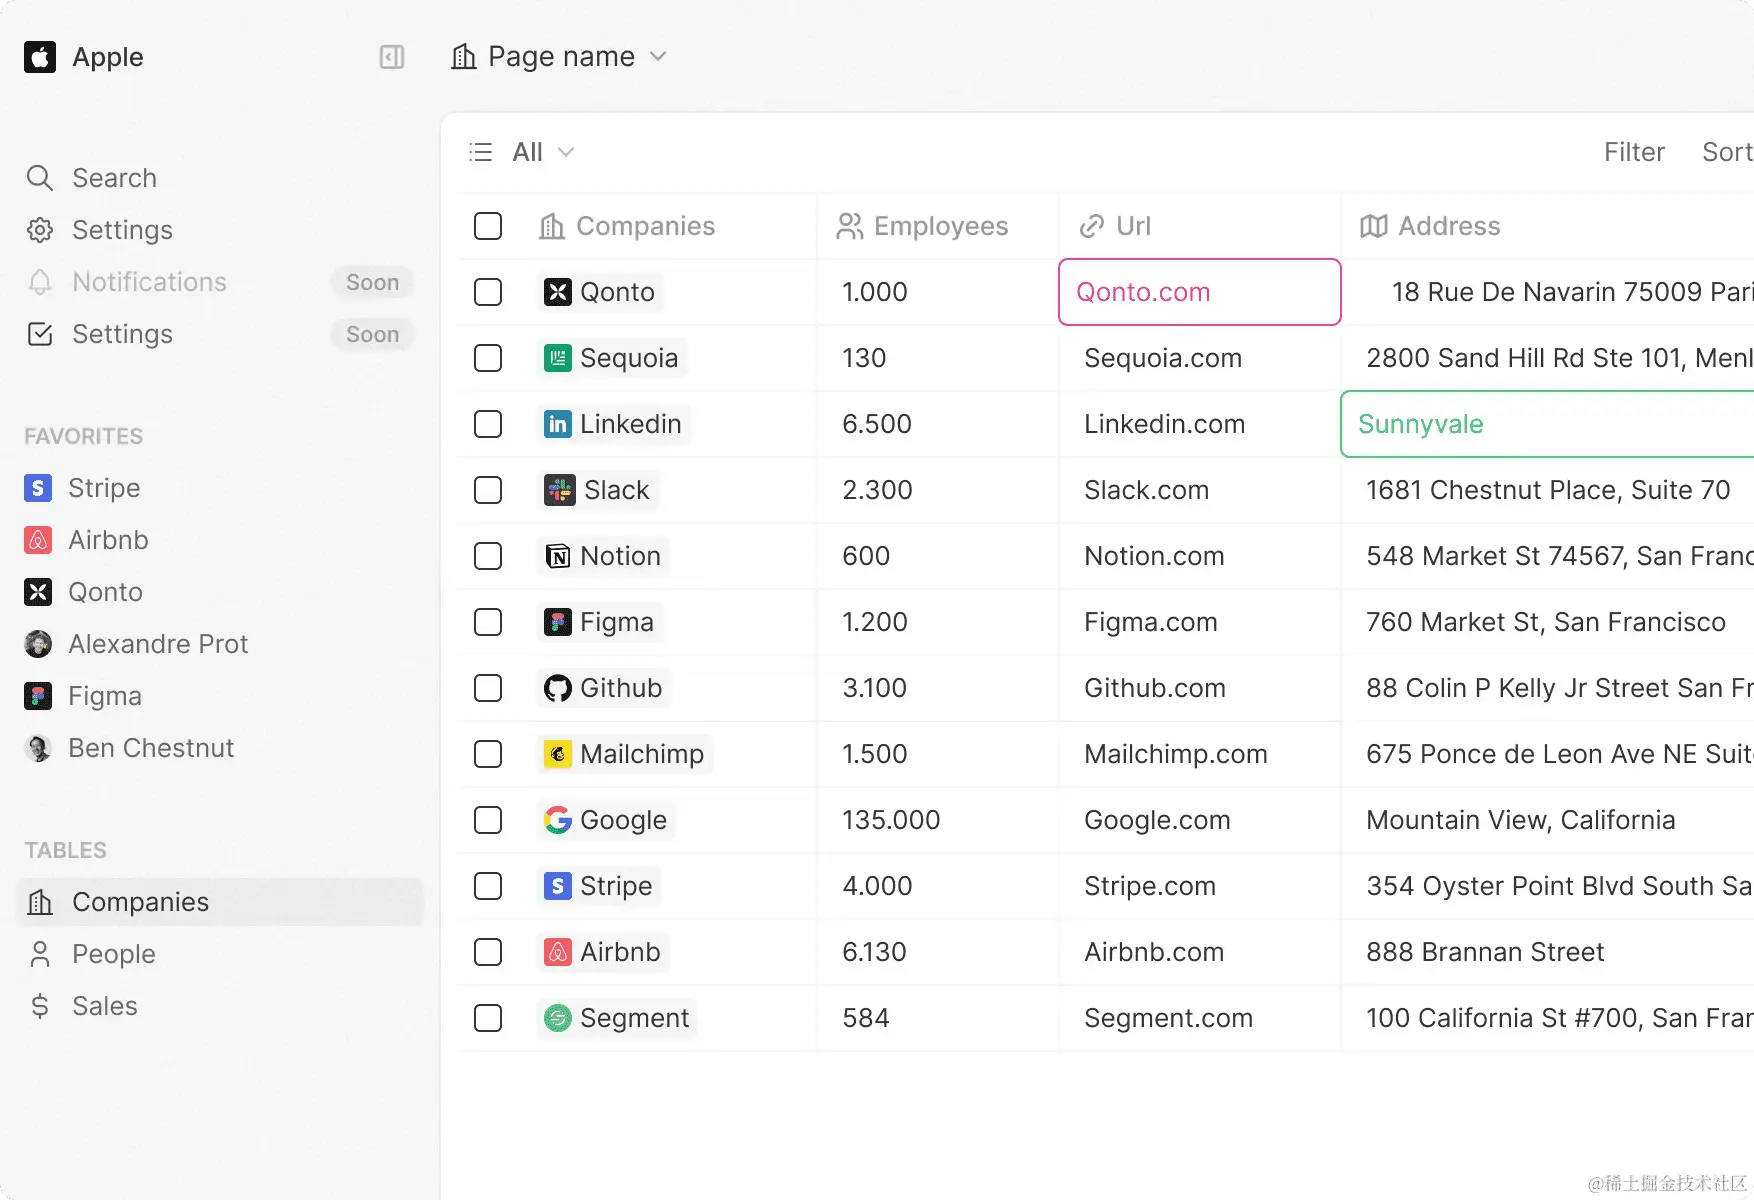Viewport: 1754px width, 1200px height.
Task: Click the 888 Brannan Street address cell
Action: pyautogui.click(x=1548, y=952)
